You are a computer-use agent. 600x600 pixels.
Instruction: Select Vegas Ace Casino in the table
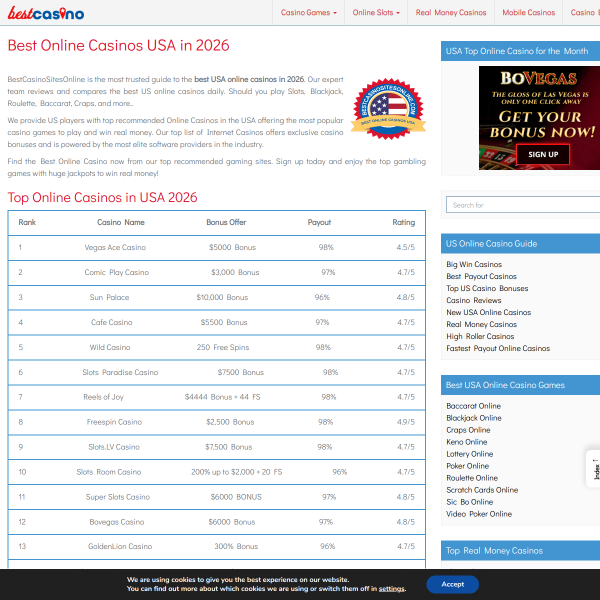(115, 248)
